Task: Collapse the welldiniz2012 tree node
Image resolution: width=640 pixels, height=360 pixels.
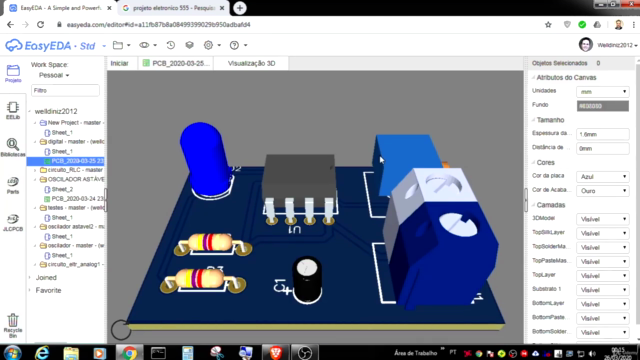Action: [x=30, y=111]
